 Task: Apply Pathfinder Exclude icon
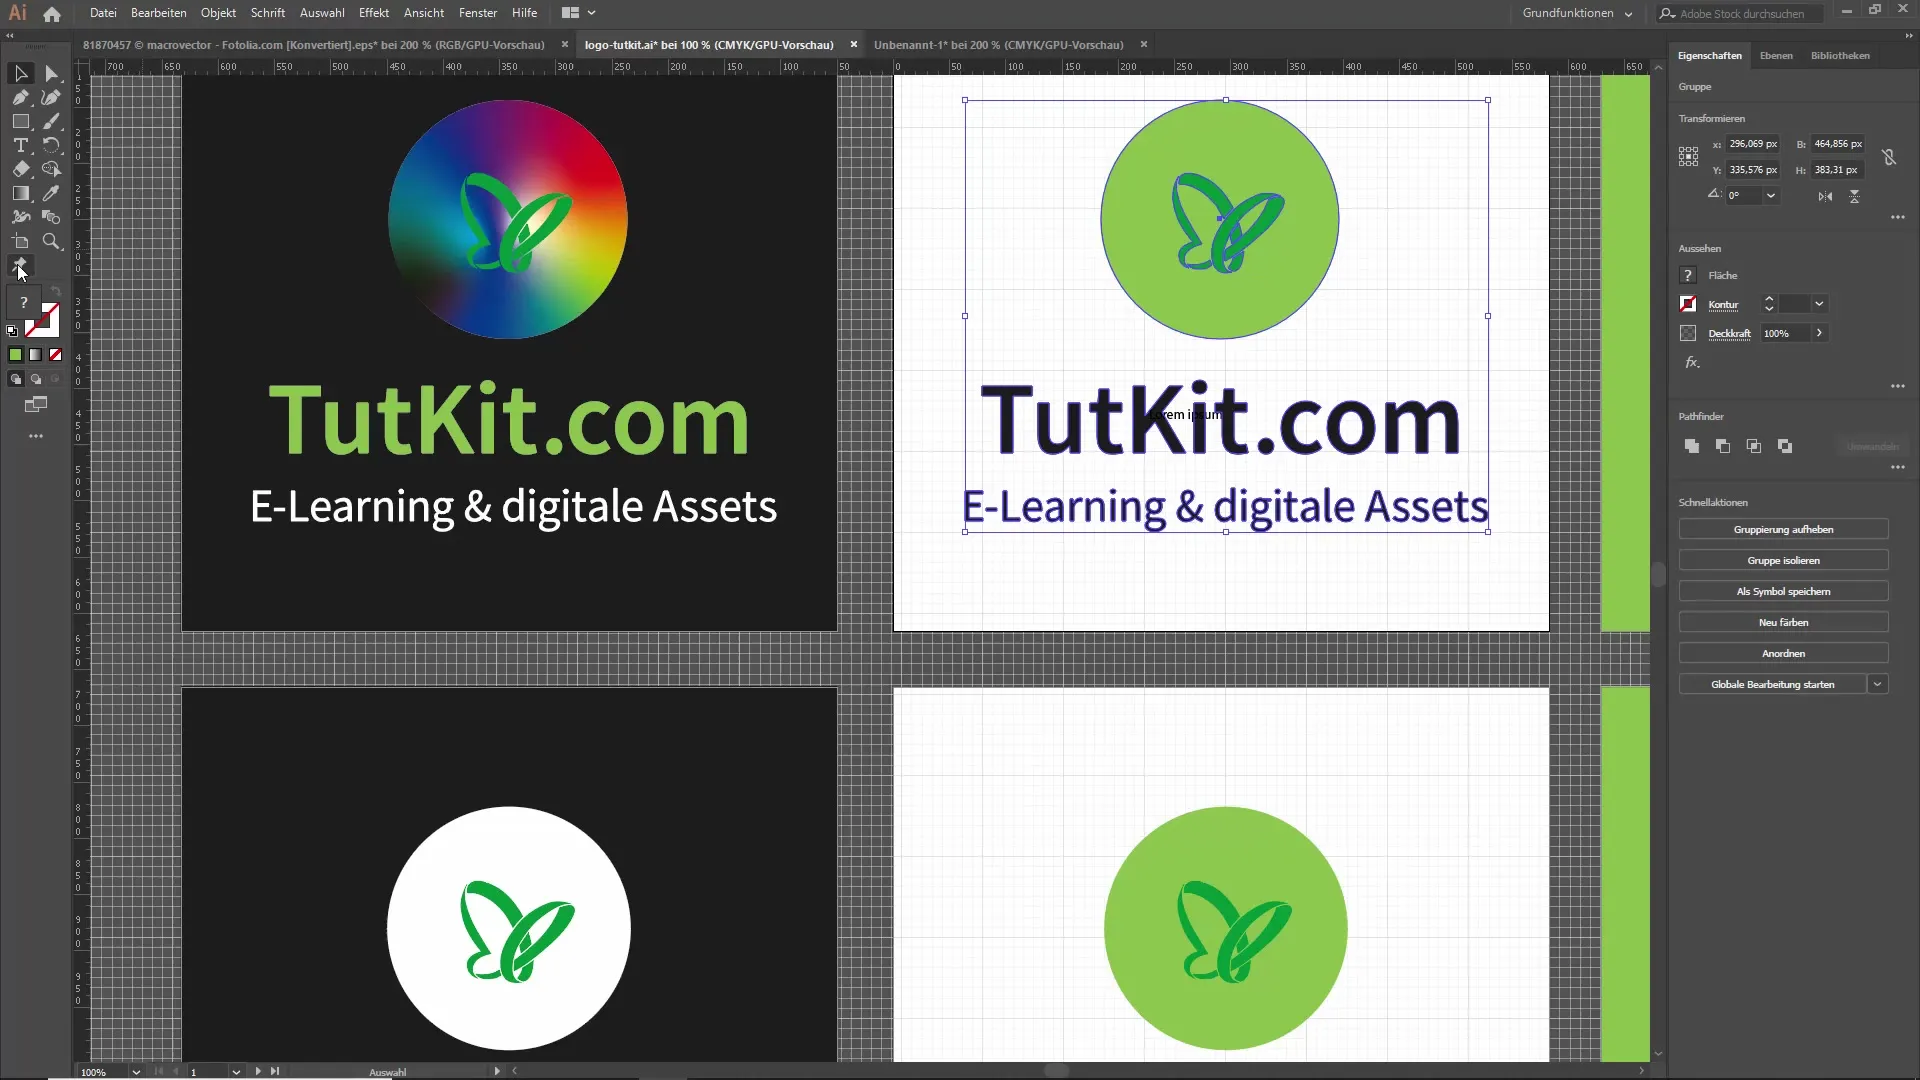[x=1784, y=446]
